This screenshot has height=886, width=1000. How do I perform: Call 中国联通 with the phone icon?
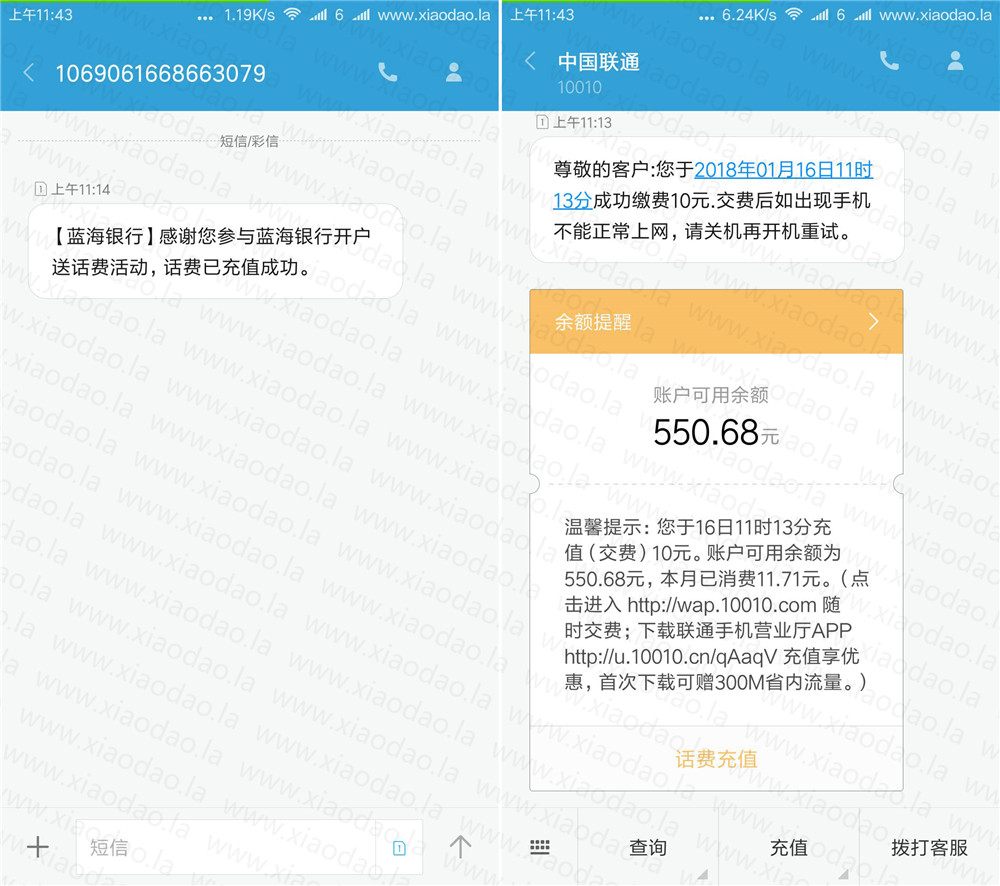pos(889,61)
